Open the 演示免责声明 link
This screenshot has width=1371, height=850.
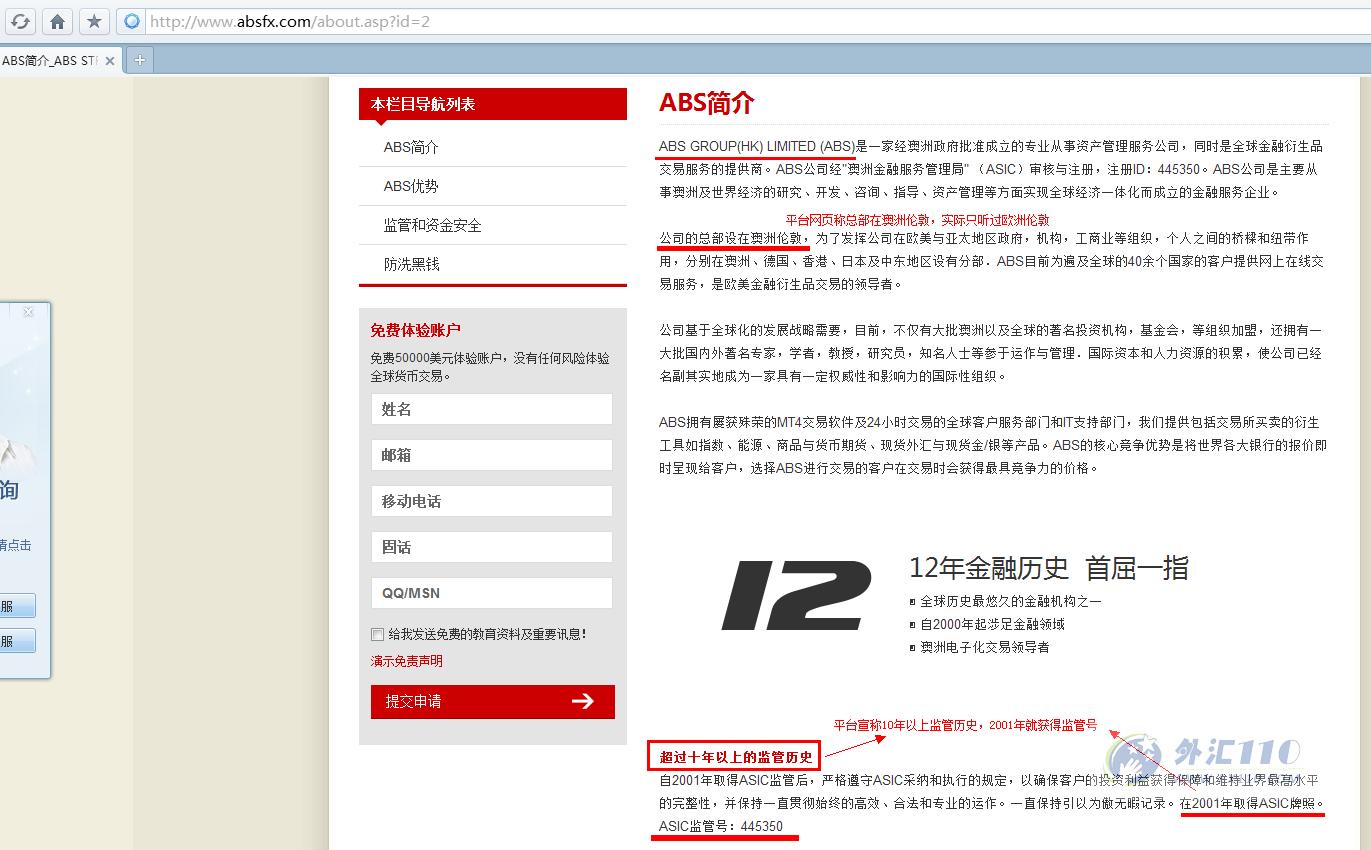pos(407,661)
